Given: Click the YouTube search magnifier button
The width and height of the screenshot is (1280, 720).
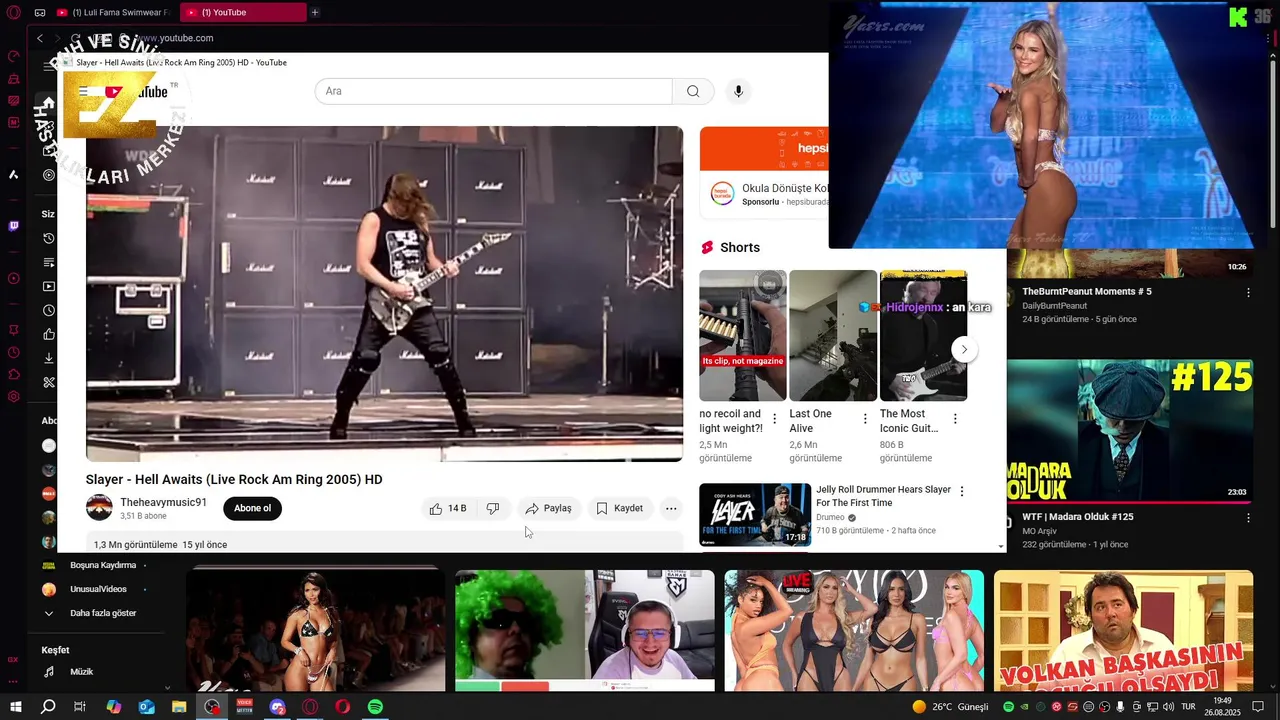Looking at the screenshot, I should click(693, 91).
